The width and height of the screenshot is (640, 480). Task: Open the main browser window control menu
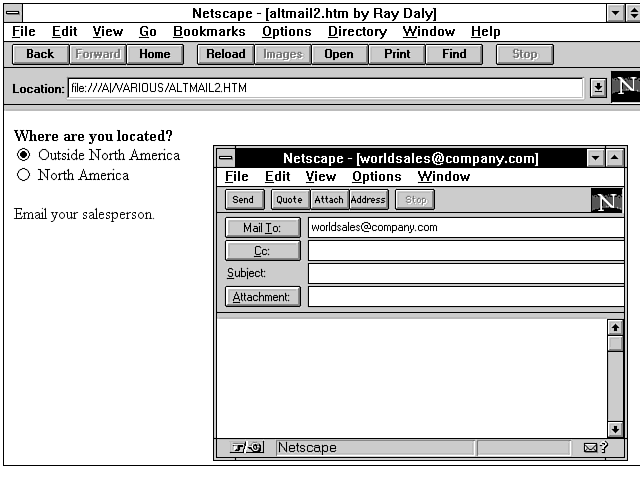coord(13,13)
